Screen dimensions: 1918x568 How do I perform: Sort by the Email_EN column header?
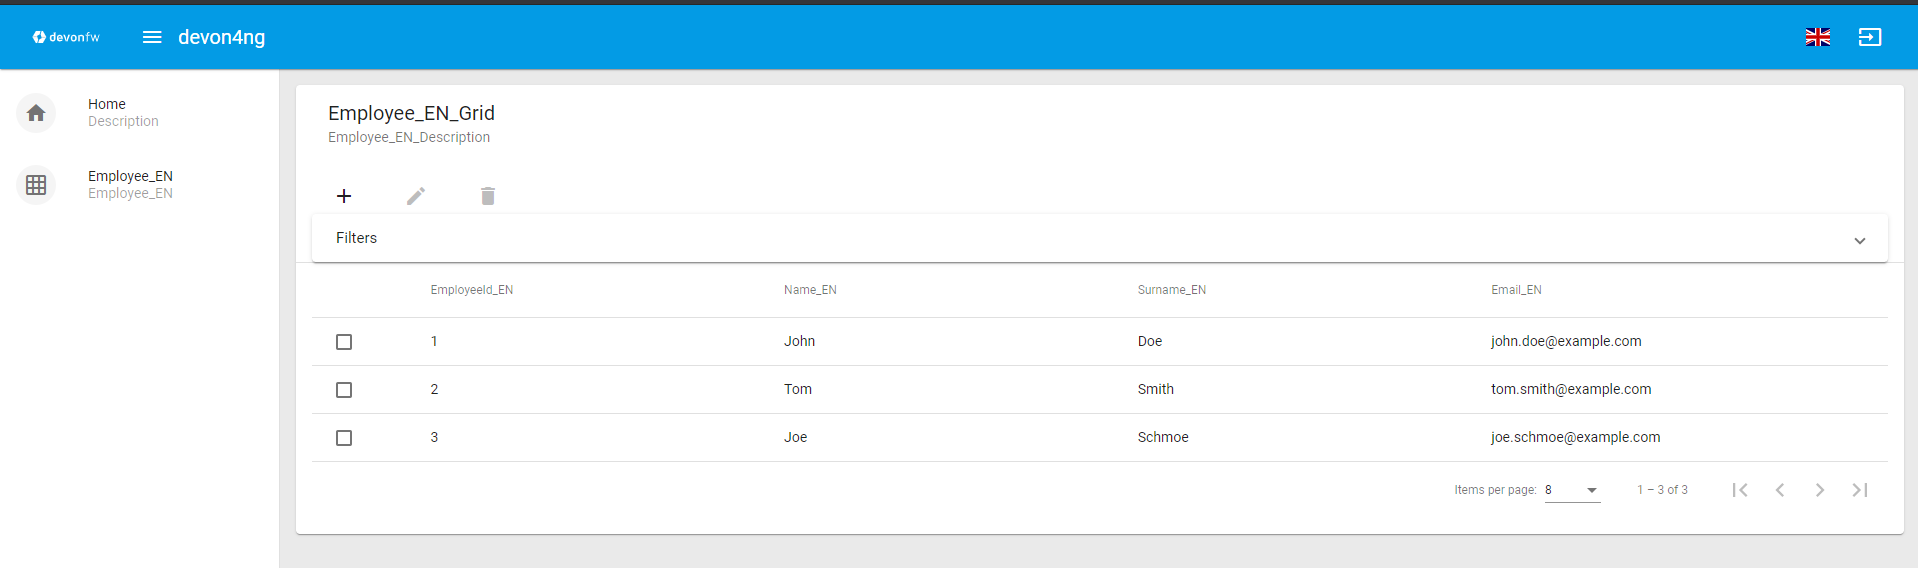[1516, 290]
